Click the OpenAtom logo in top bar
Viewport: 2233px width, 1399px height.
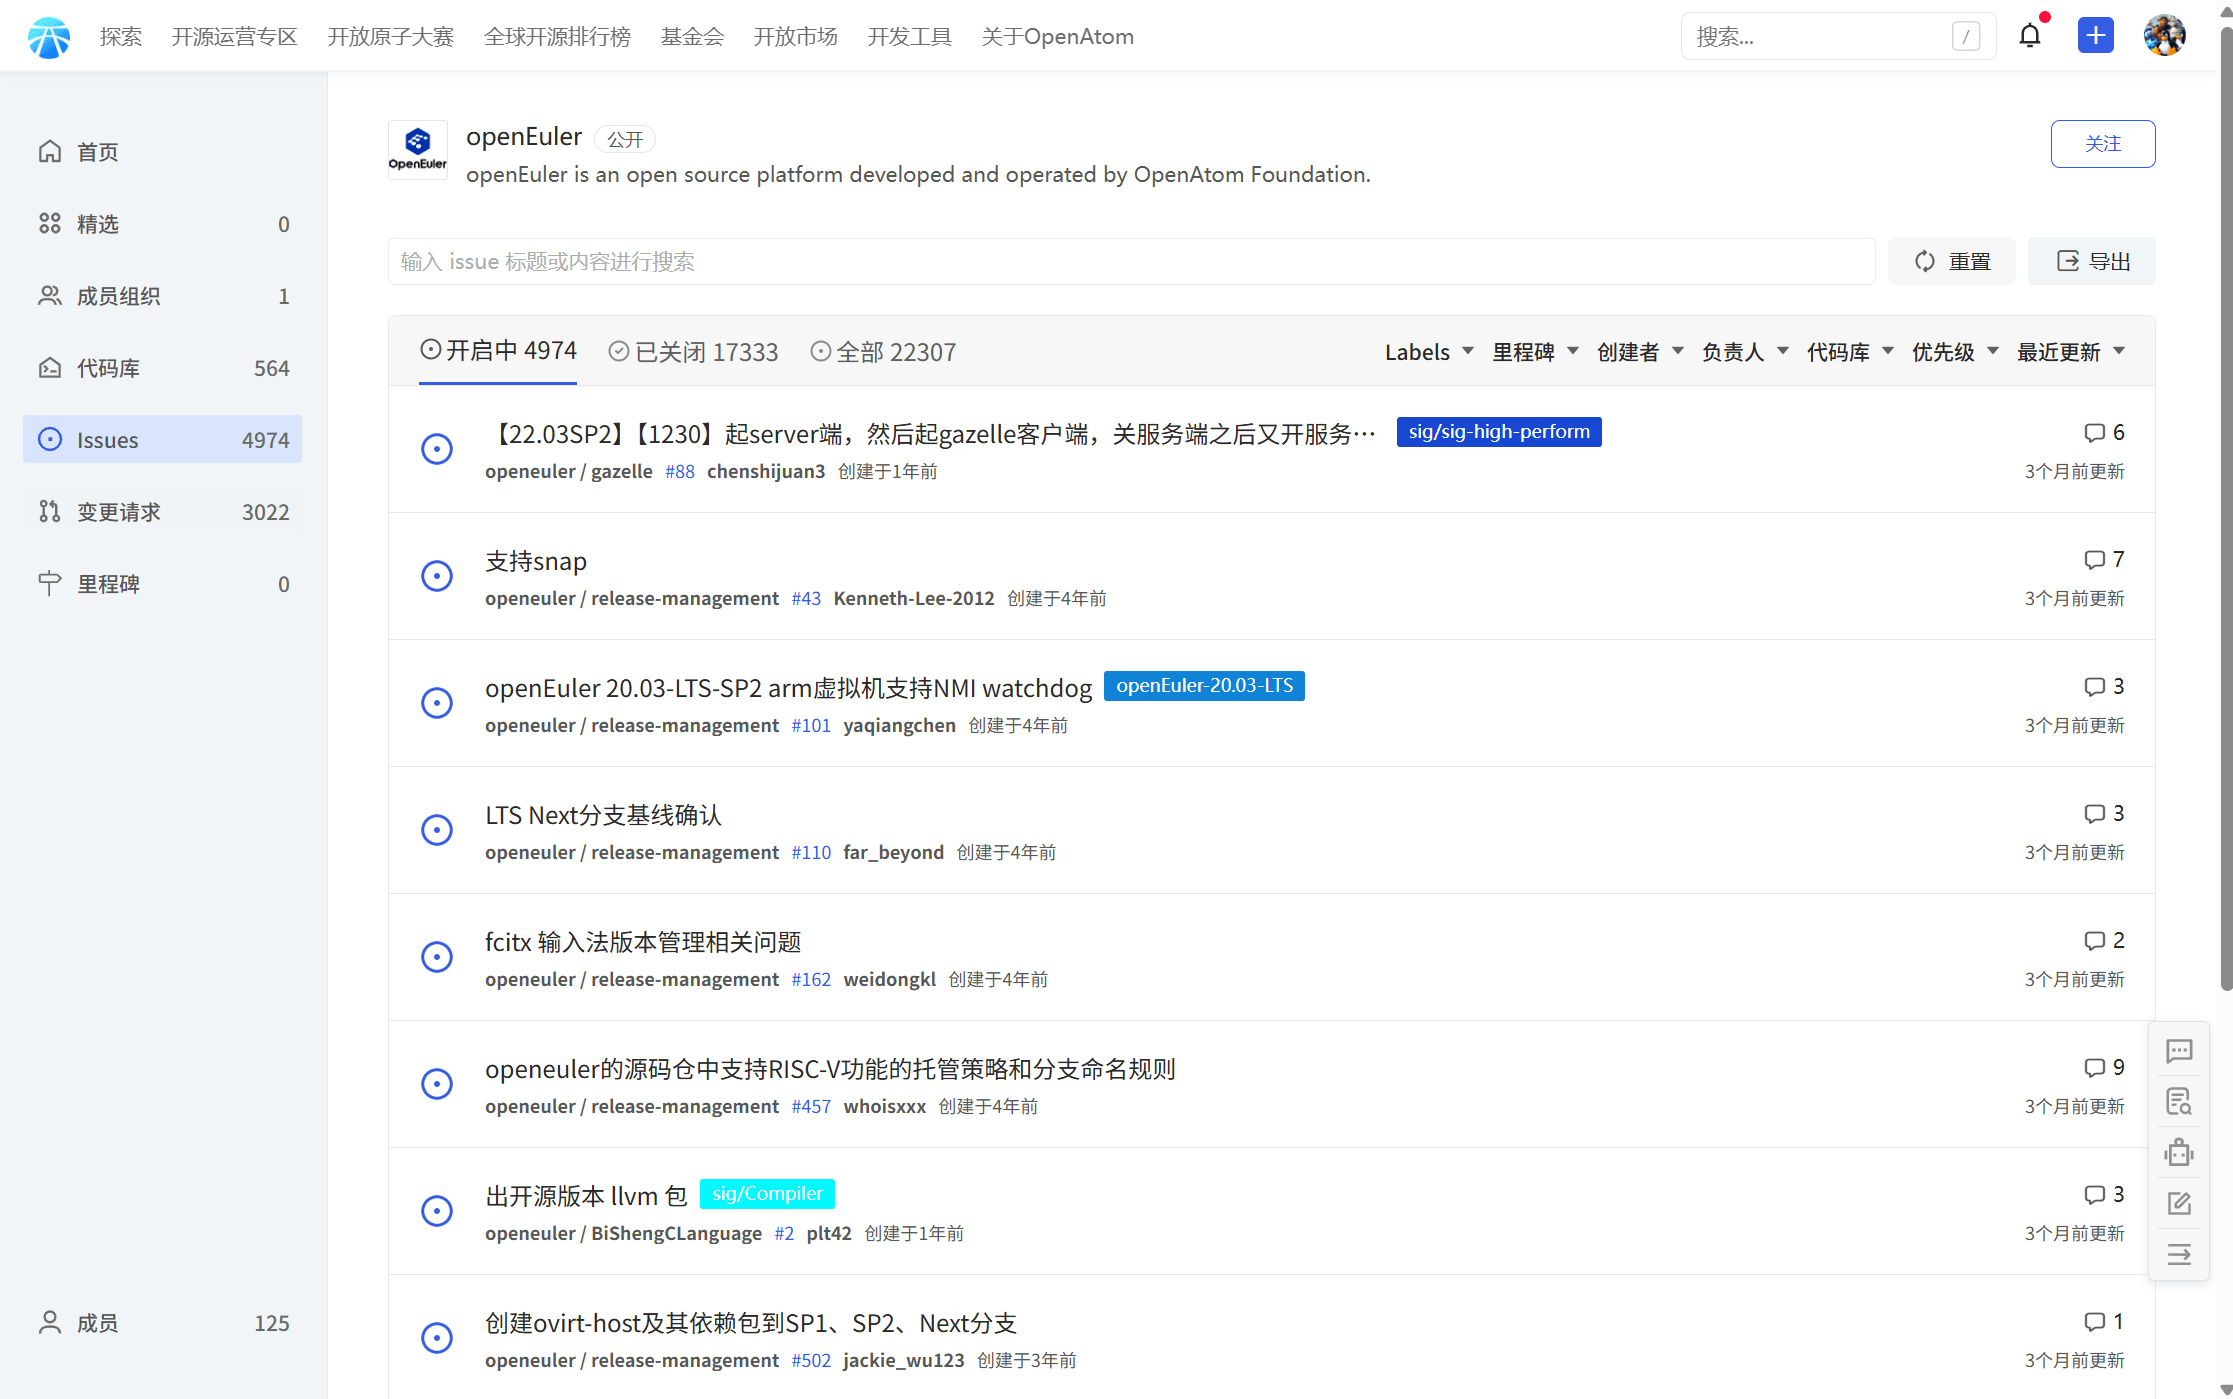pos(49,37)
